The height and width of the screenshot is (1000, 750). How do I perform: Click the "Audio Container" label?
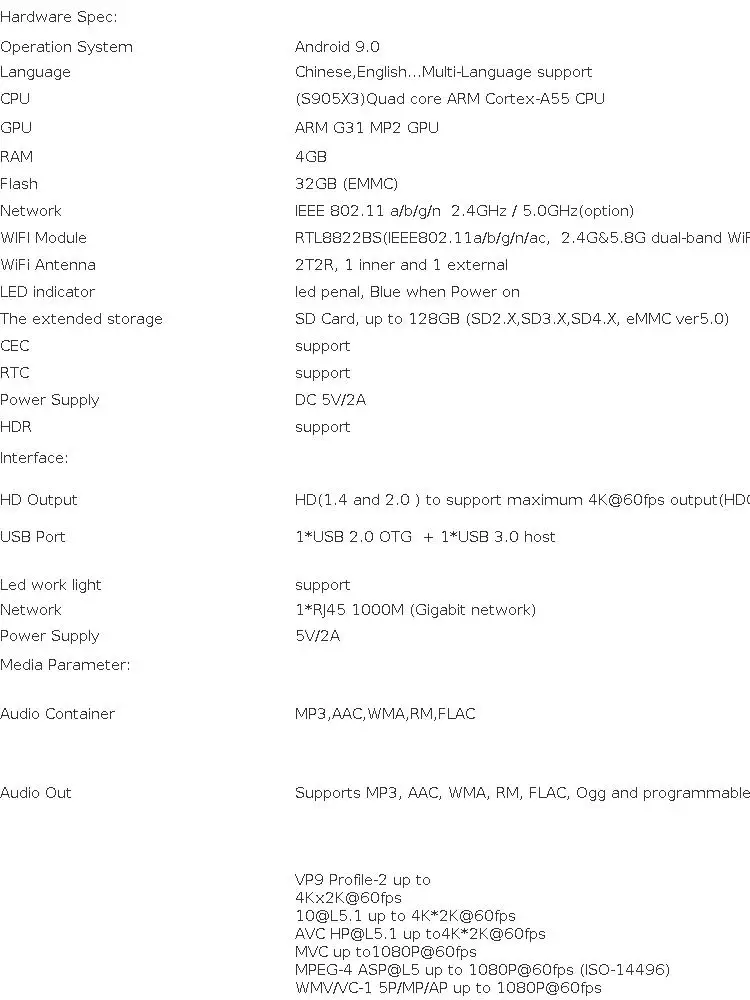pos(57,714)
